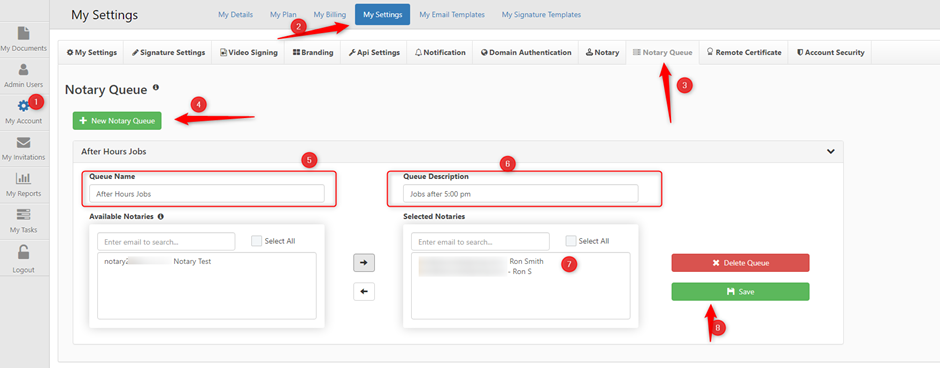Click the green Save button
Viewport: 940px width, 368px height.
tap(740, 292)
